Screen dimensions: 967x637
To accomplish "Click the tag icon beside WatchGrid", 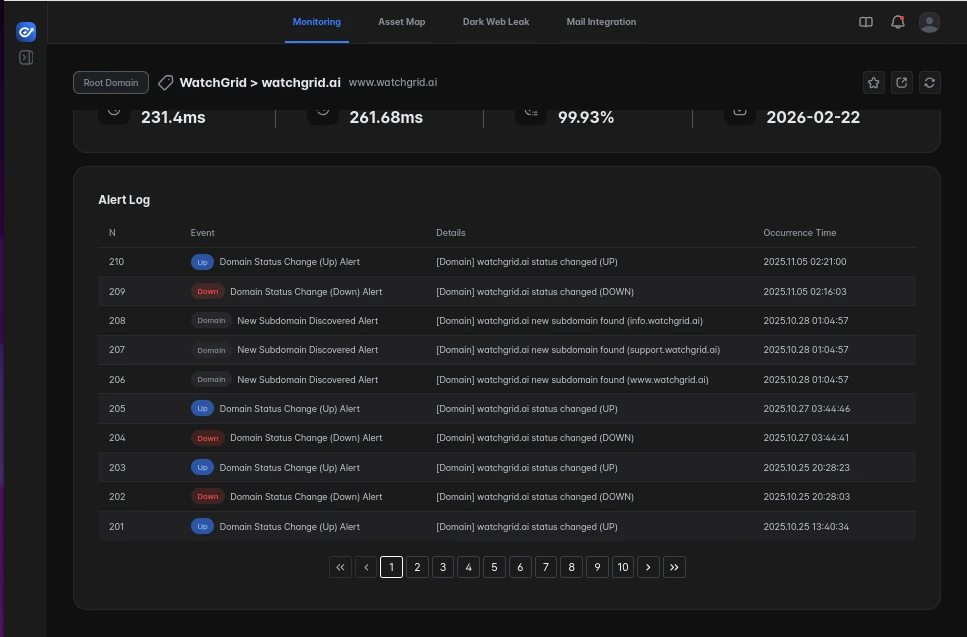I will coord(165,83).
